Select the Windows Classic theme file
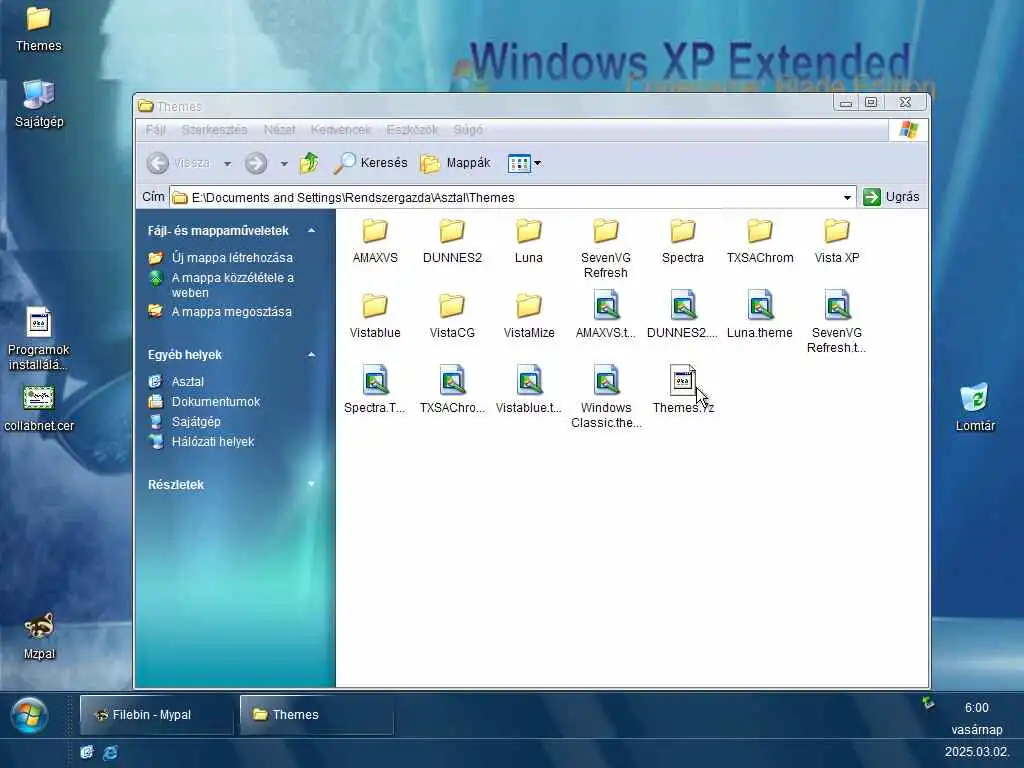Image resolution: width=1024 pixels, height=768 pixels. click(605, 398)
